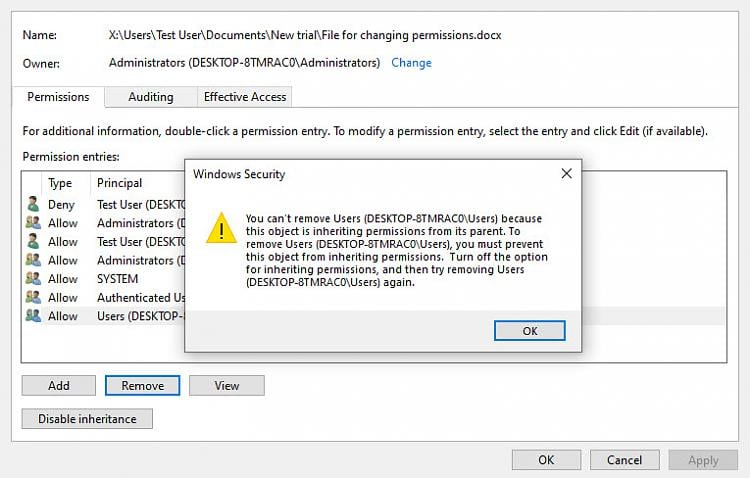Open the Effective Access tab

(245, 97)
